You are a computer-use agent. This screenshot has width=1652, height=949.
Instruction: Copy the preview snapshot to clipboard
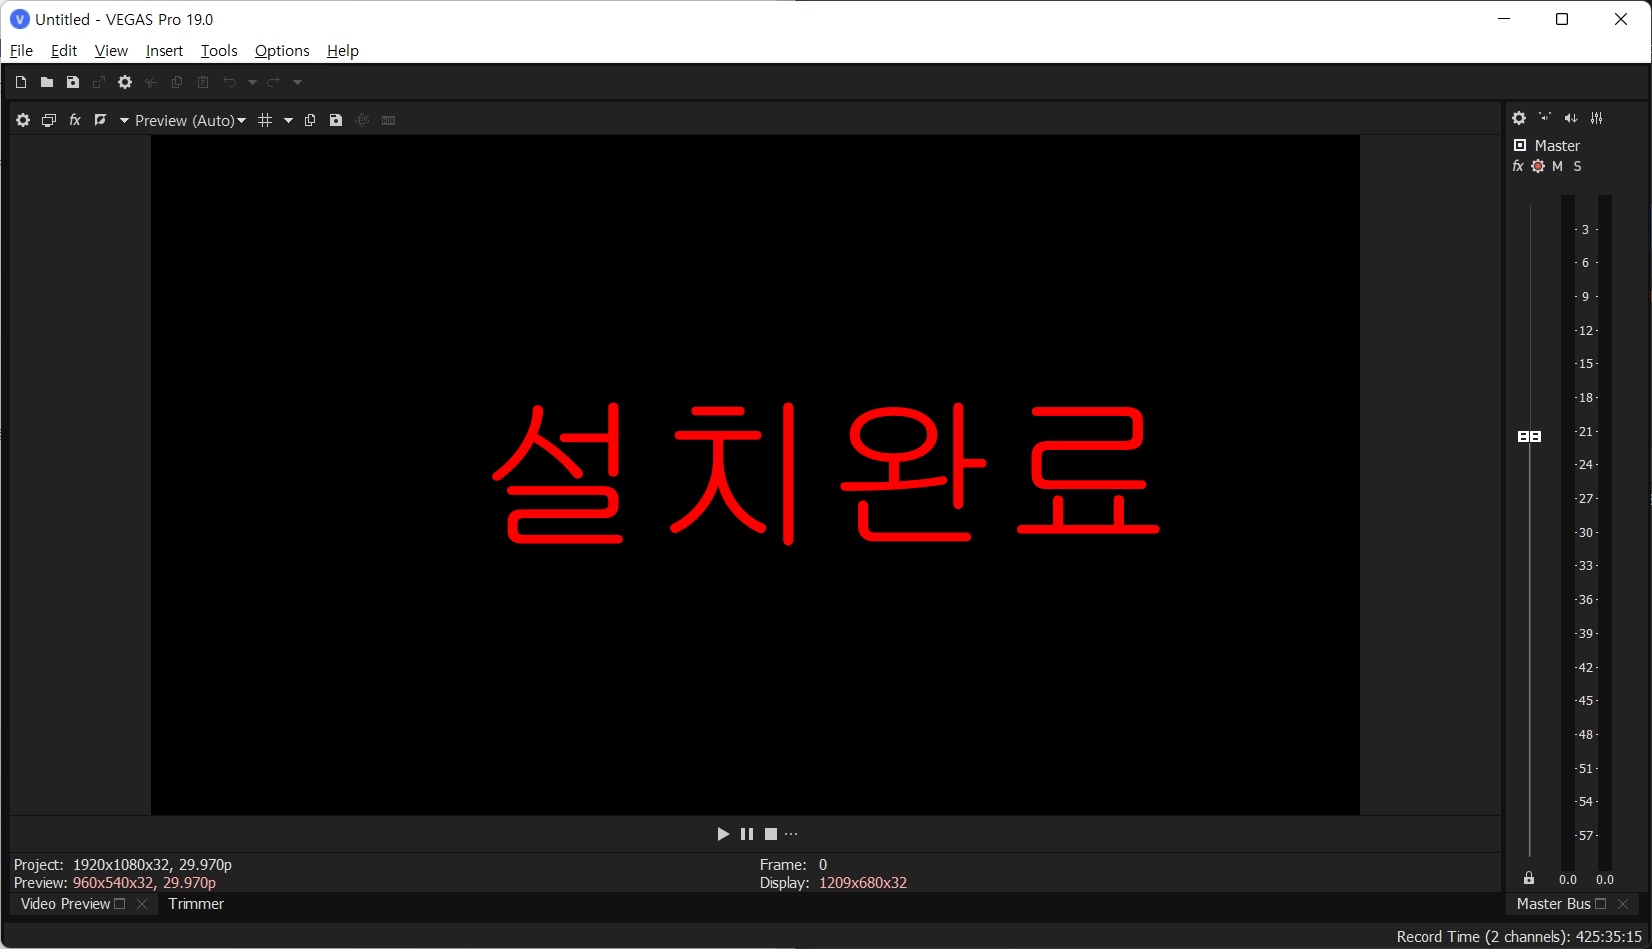[311, 119]
